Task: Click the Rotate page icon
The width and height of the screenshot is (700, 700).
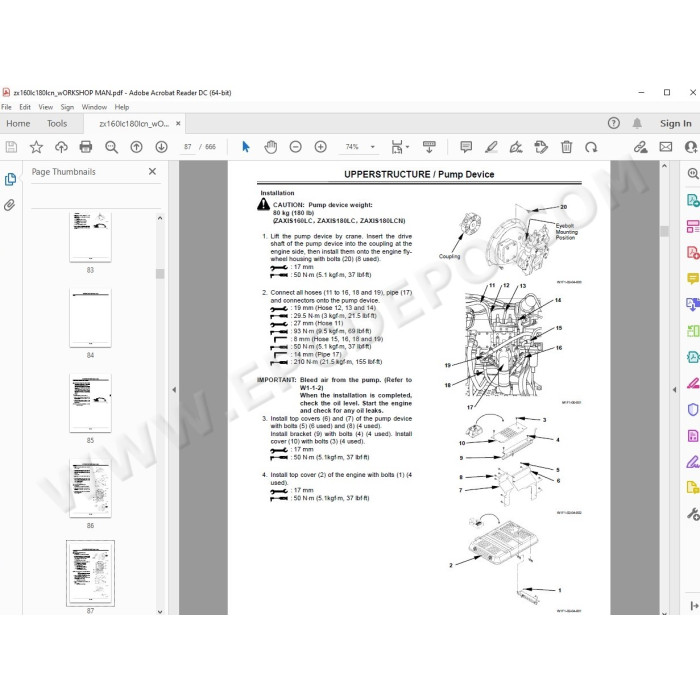Action: pos(591,147)
